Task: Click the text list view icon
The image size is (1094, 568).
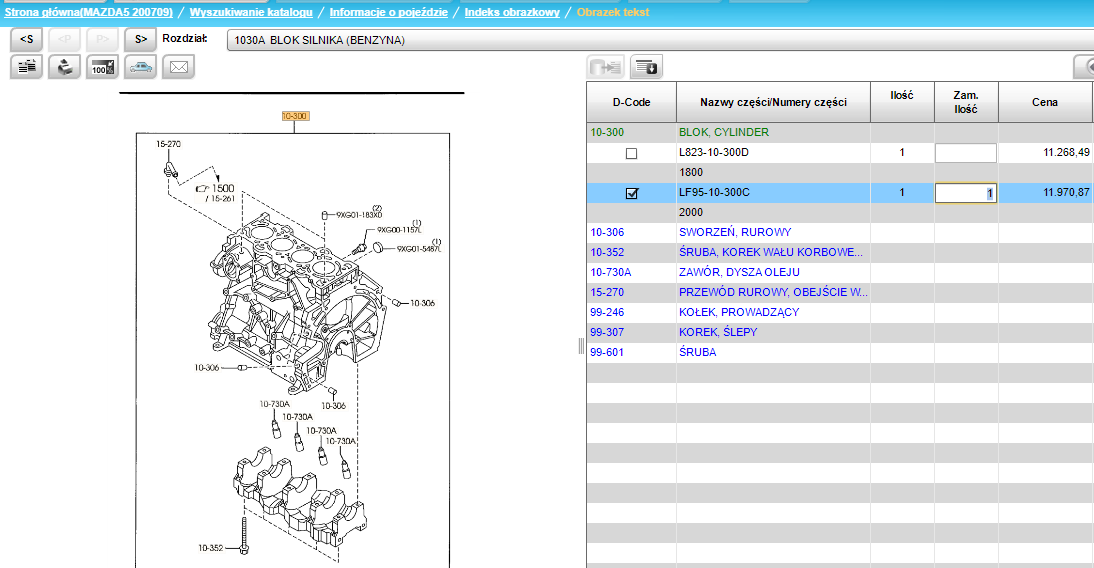Action: click(x=26, y=67)
